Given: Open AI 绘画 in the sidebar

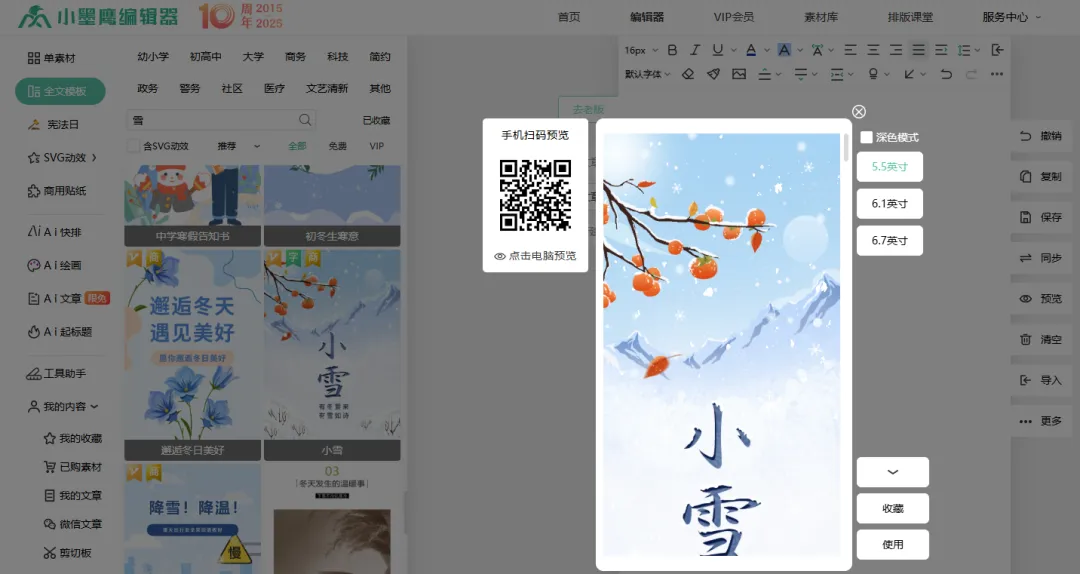Looking at the screenshot, I should pyautogui.click(x=54, y=265).
